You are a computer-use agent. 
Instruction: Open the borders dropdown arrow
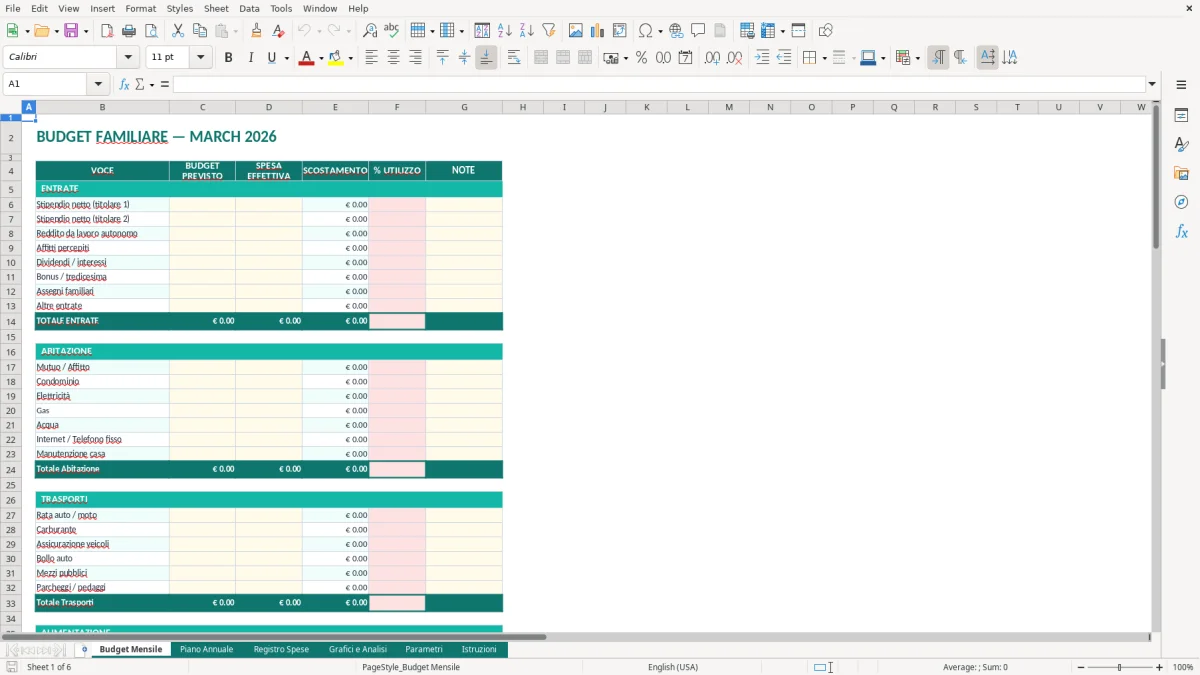pyautogui.click(x=824, y=58)
